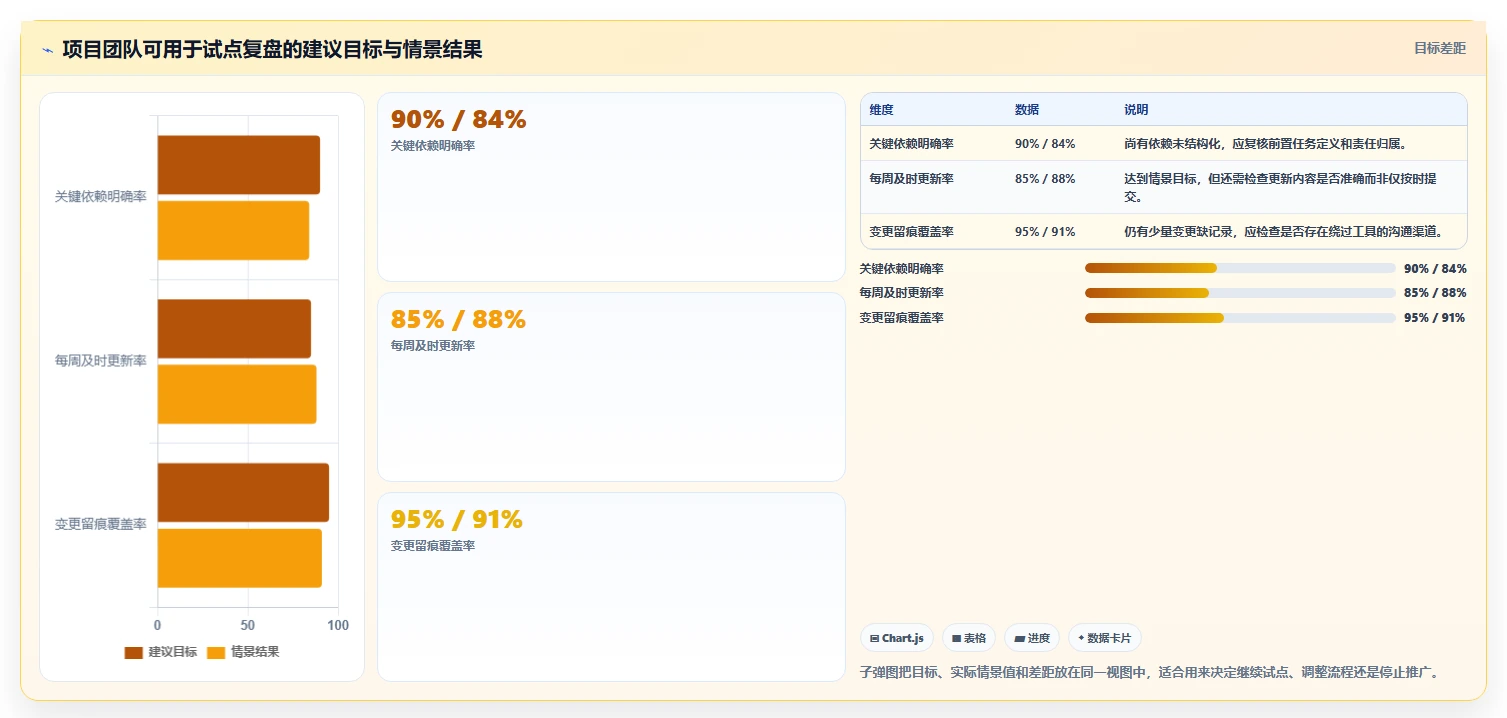Click the 变更留痕覆盖率 table row label
The image size is (1507, 718).
point(912,232)
